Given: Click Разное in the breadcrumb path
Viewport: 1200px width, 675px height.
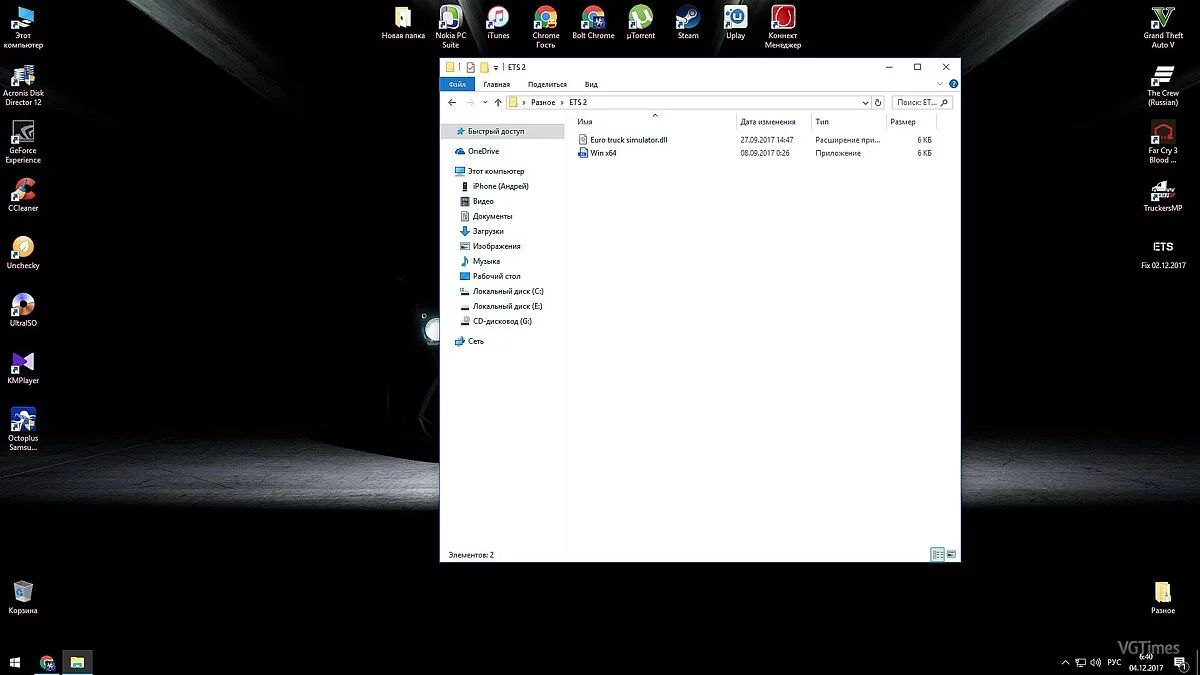Looking at the screenshot, I should [x=543, y=102].
